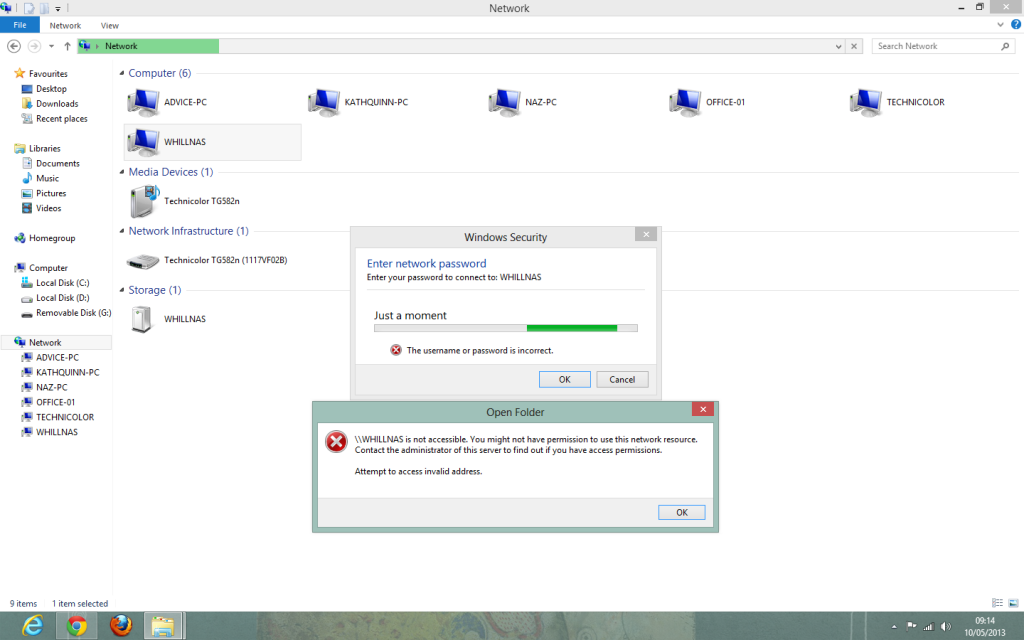Click the Search Network input field
Screen dimensions: 1024x640
click(x=935, y=46)
